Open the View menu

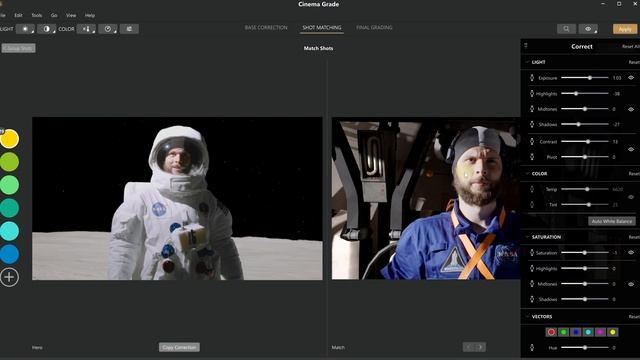71,15
